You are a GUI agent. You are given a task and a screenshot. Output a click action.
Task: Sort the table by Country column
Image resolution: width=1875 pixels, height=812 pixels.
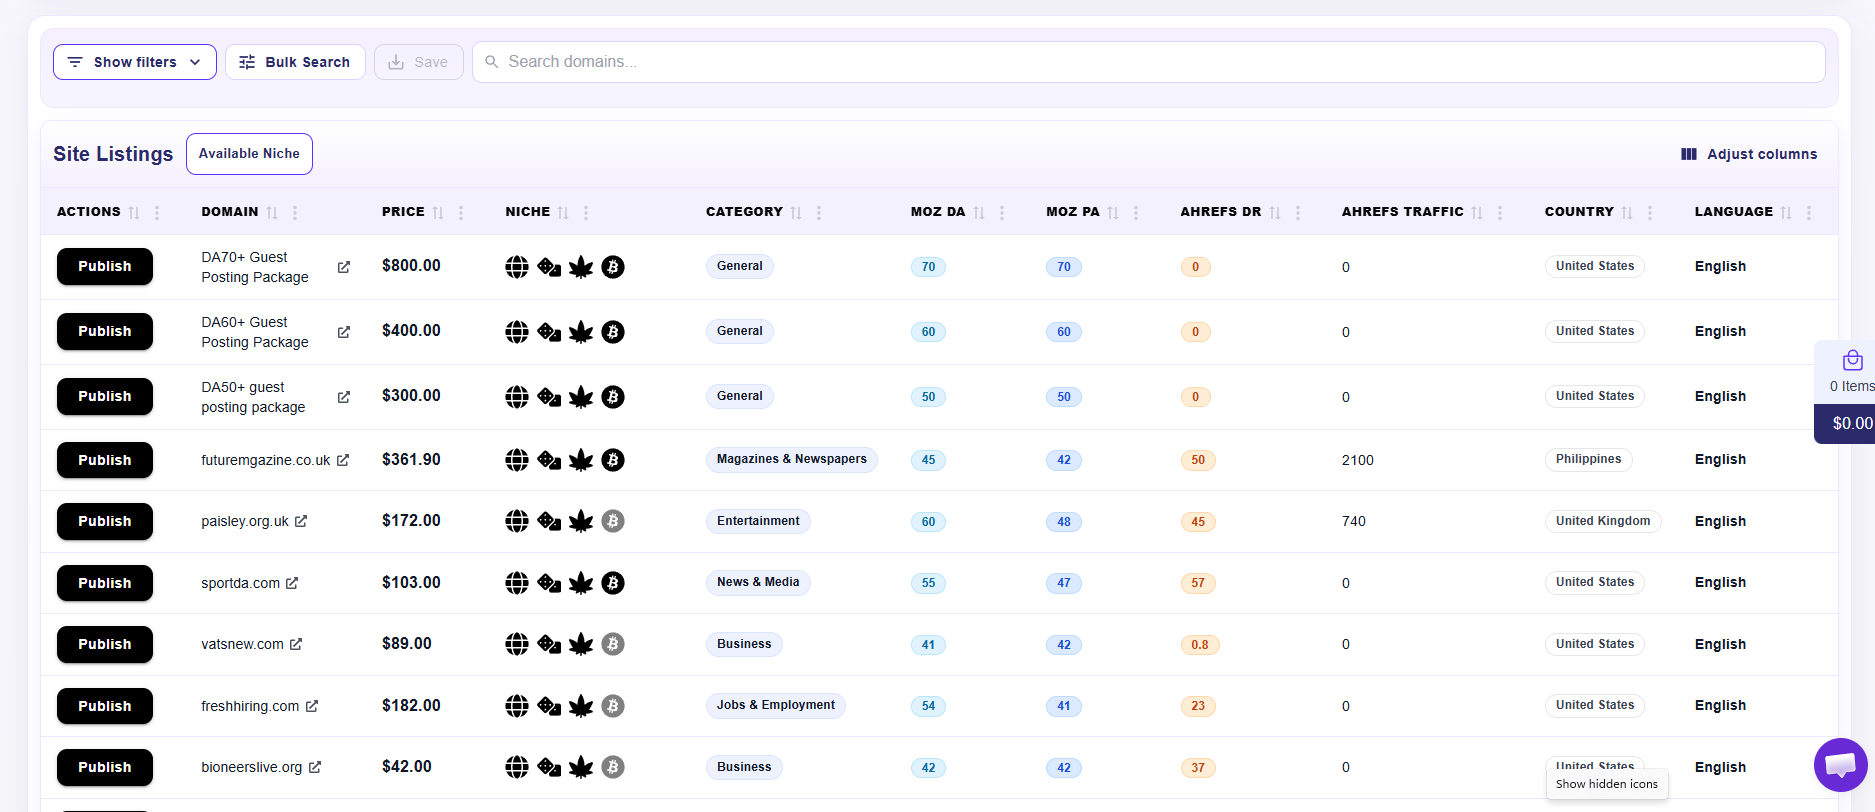pos(1627,213)
